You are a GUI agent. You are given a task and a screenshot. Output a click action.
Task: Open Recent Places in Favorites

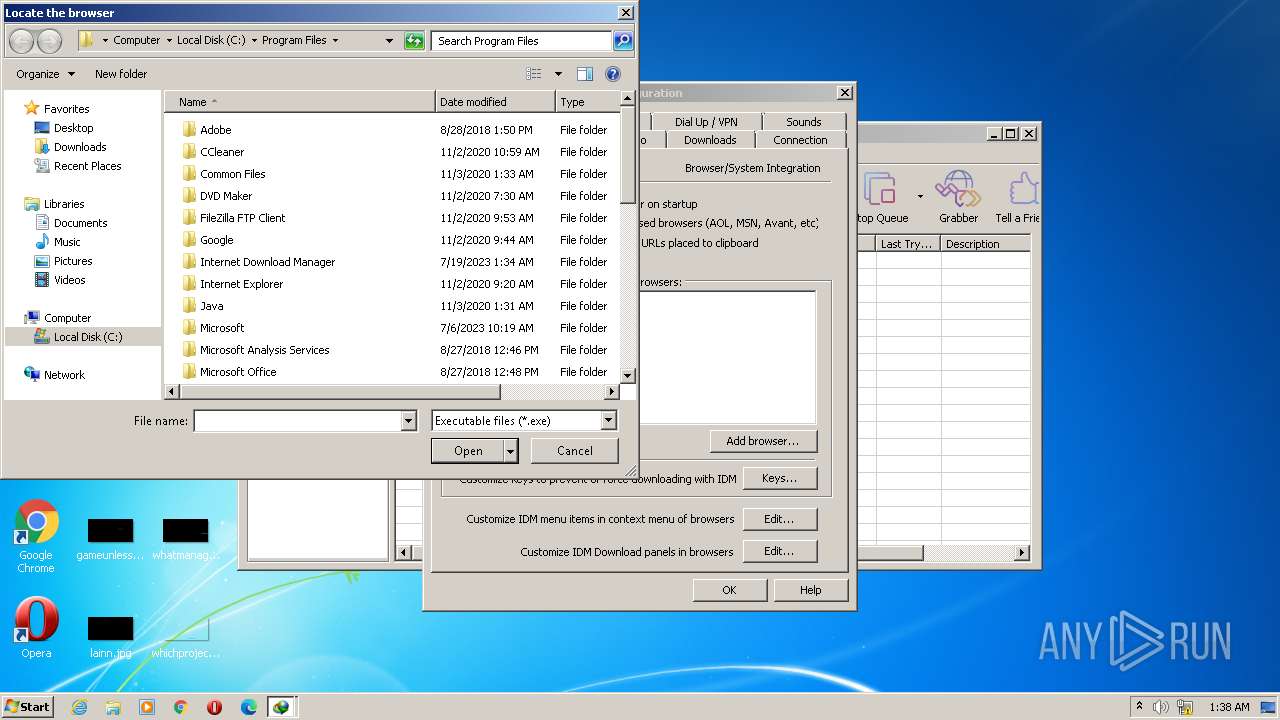87,166
